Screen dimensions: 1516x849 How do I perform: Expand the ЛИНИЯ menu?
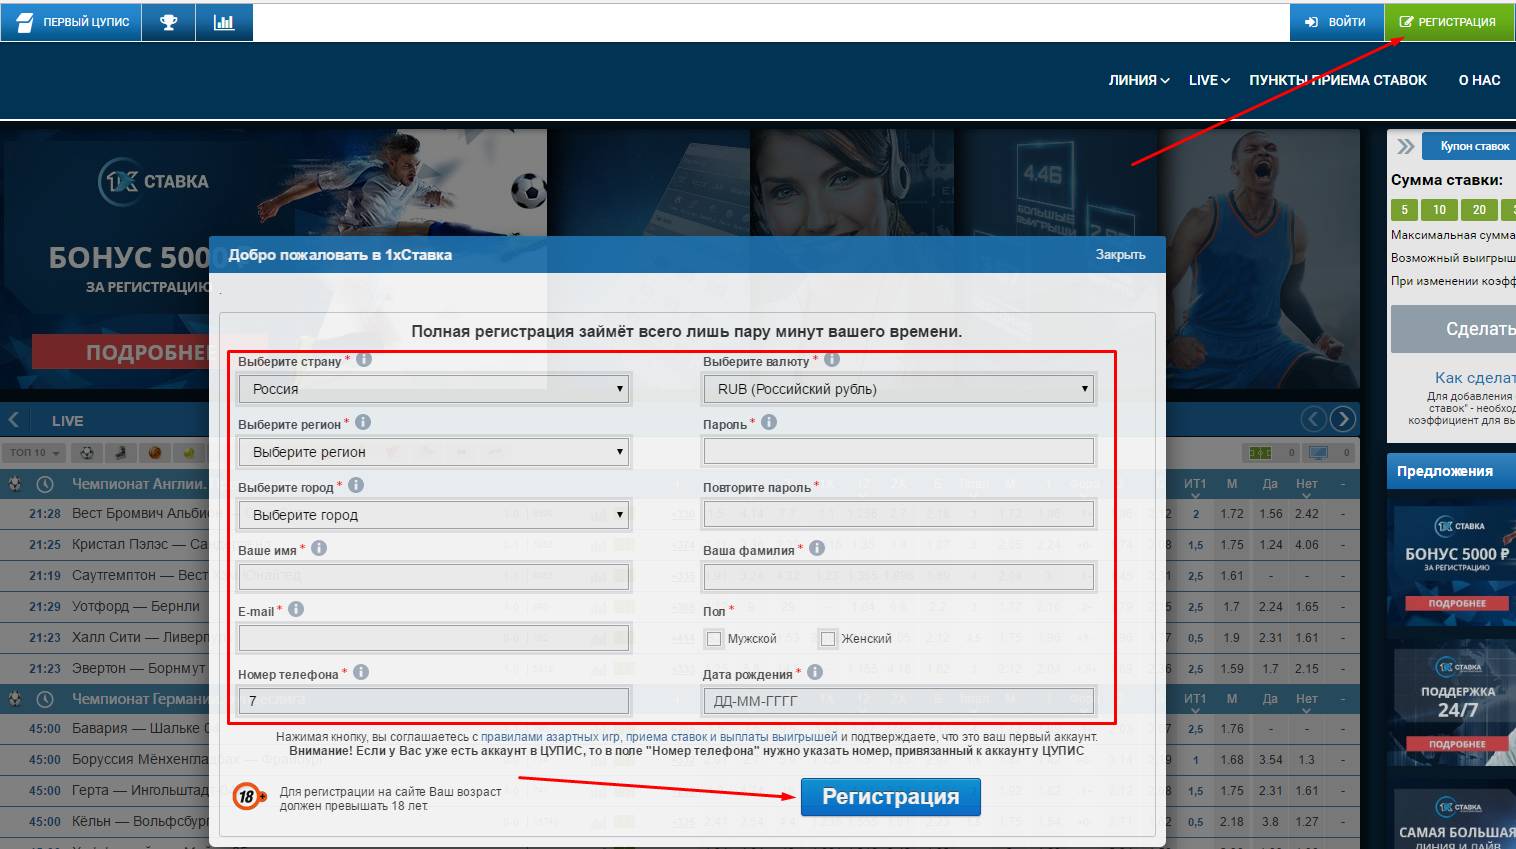pyautogui.click(x=1139, y=80)
